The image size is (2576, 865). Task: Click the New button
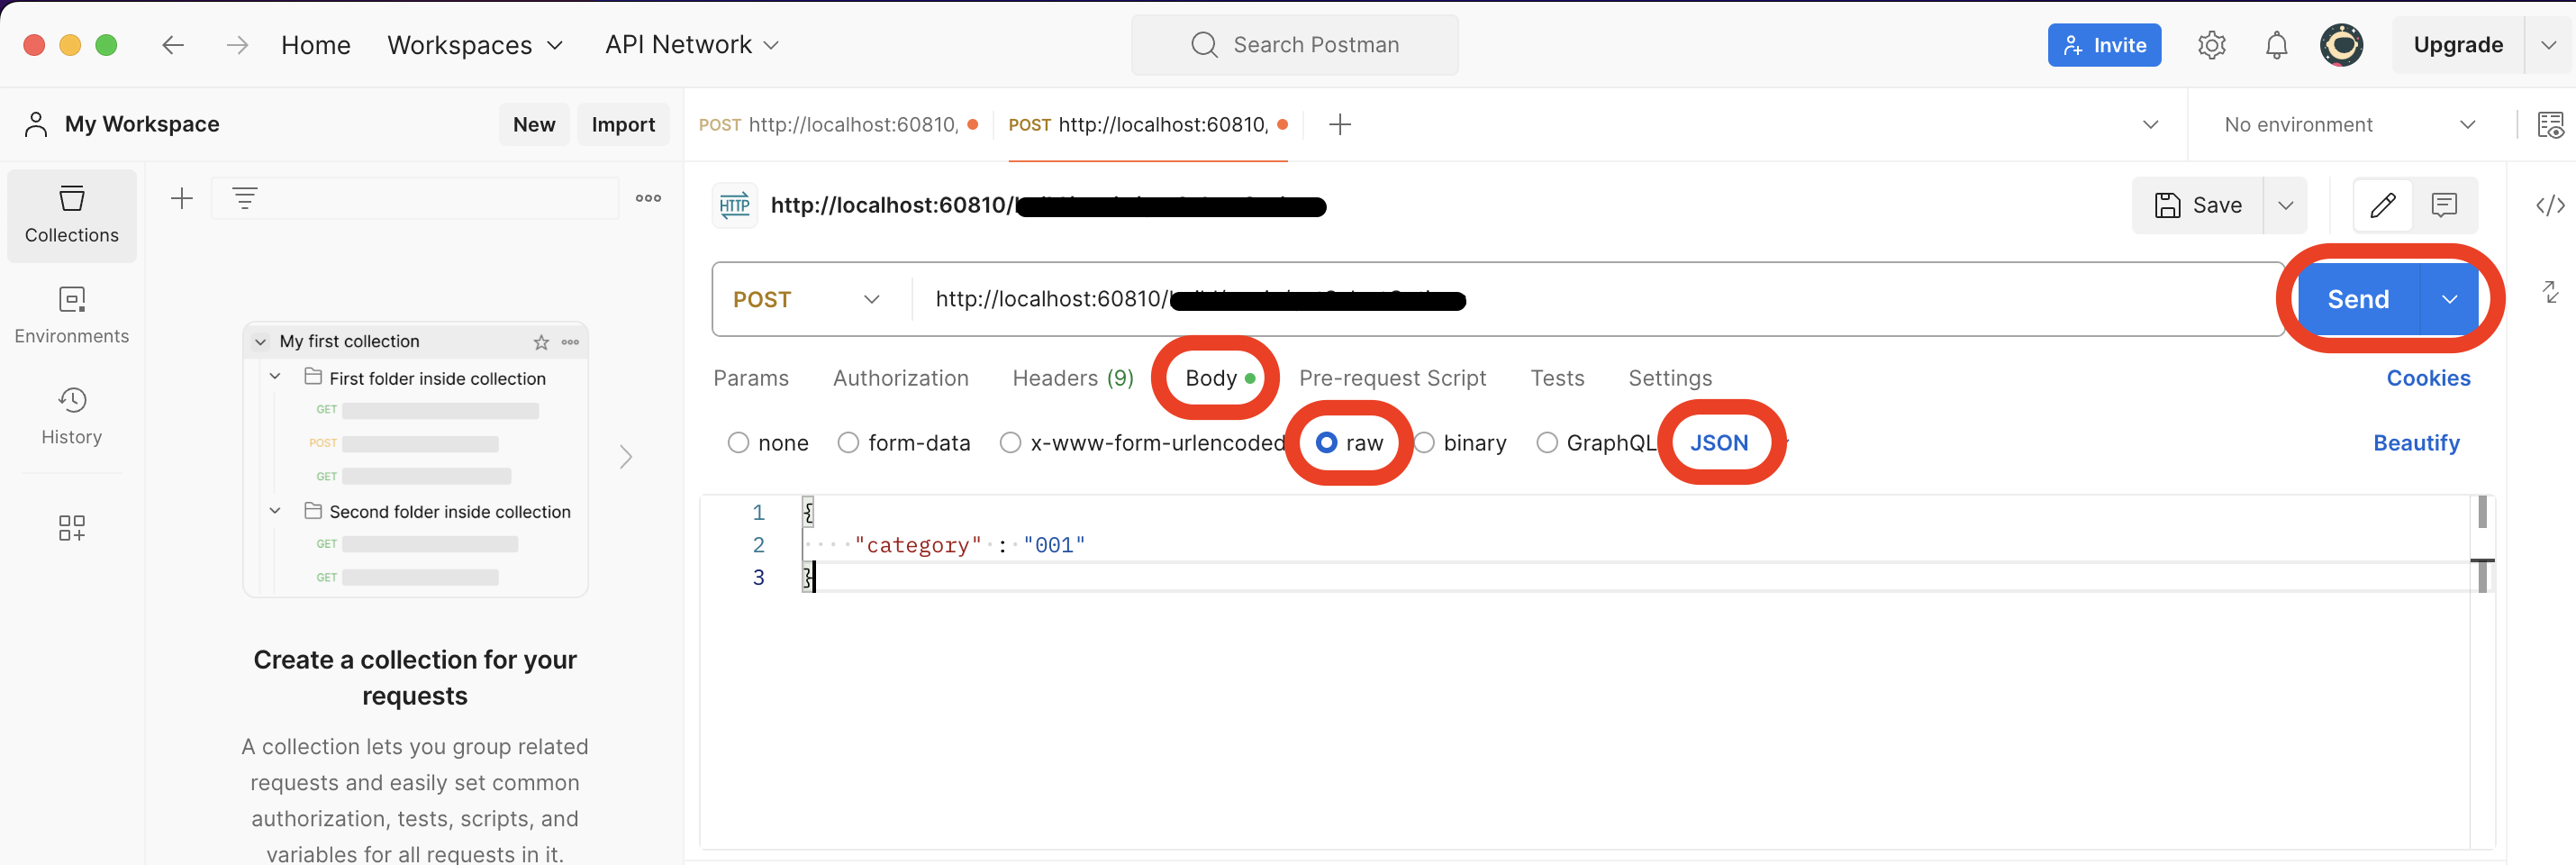[534, 124]
